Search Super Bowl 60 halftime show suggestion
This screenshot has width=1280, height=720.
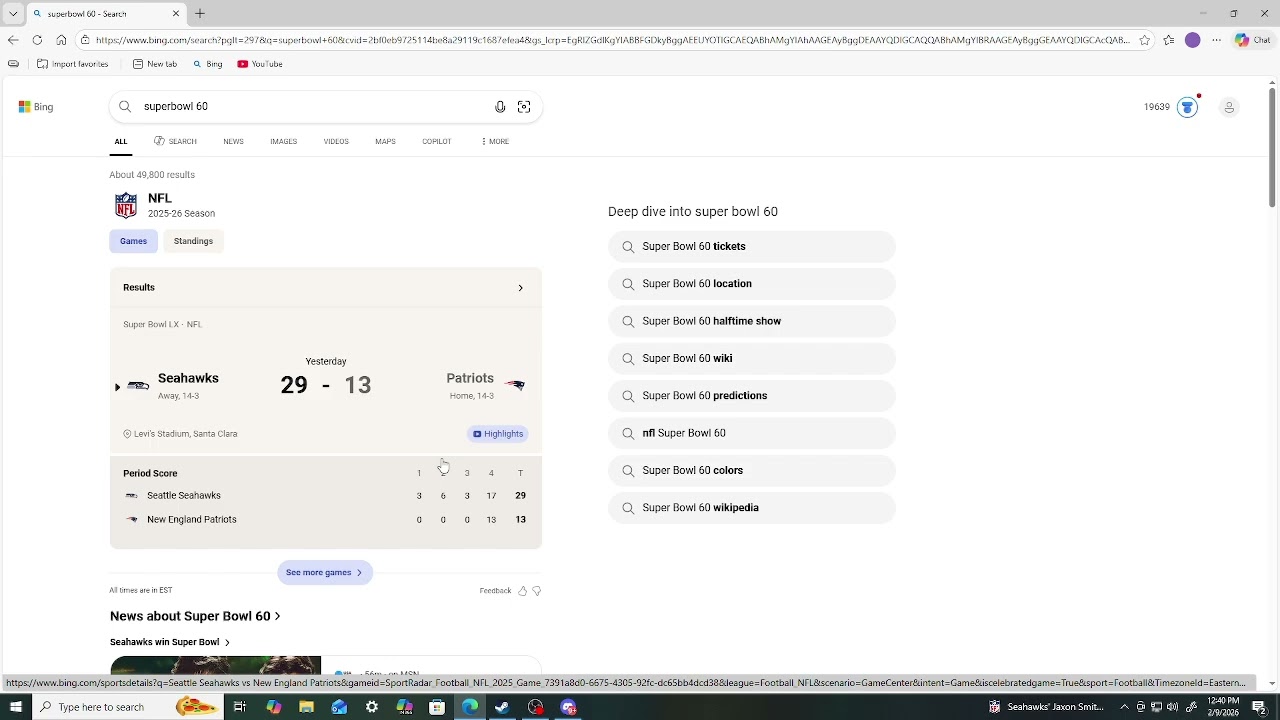[751, 321]
